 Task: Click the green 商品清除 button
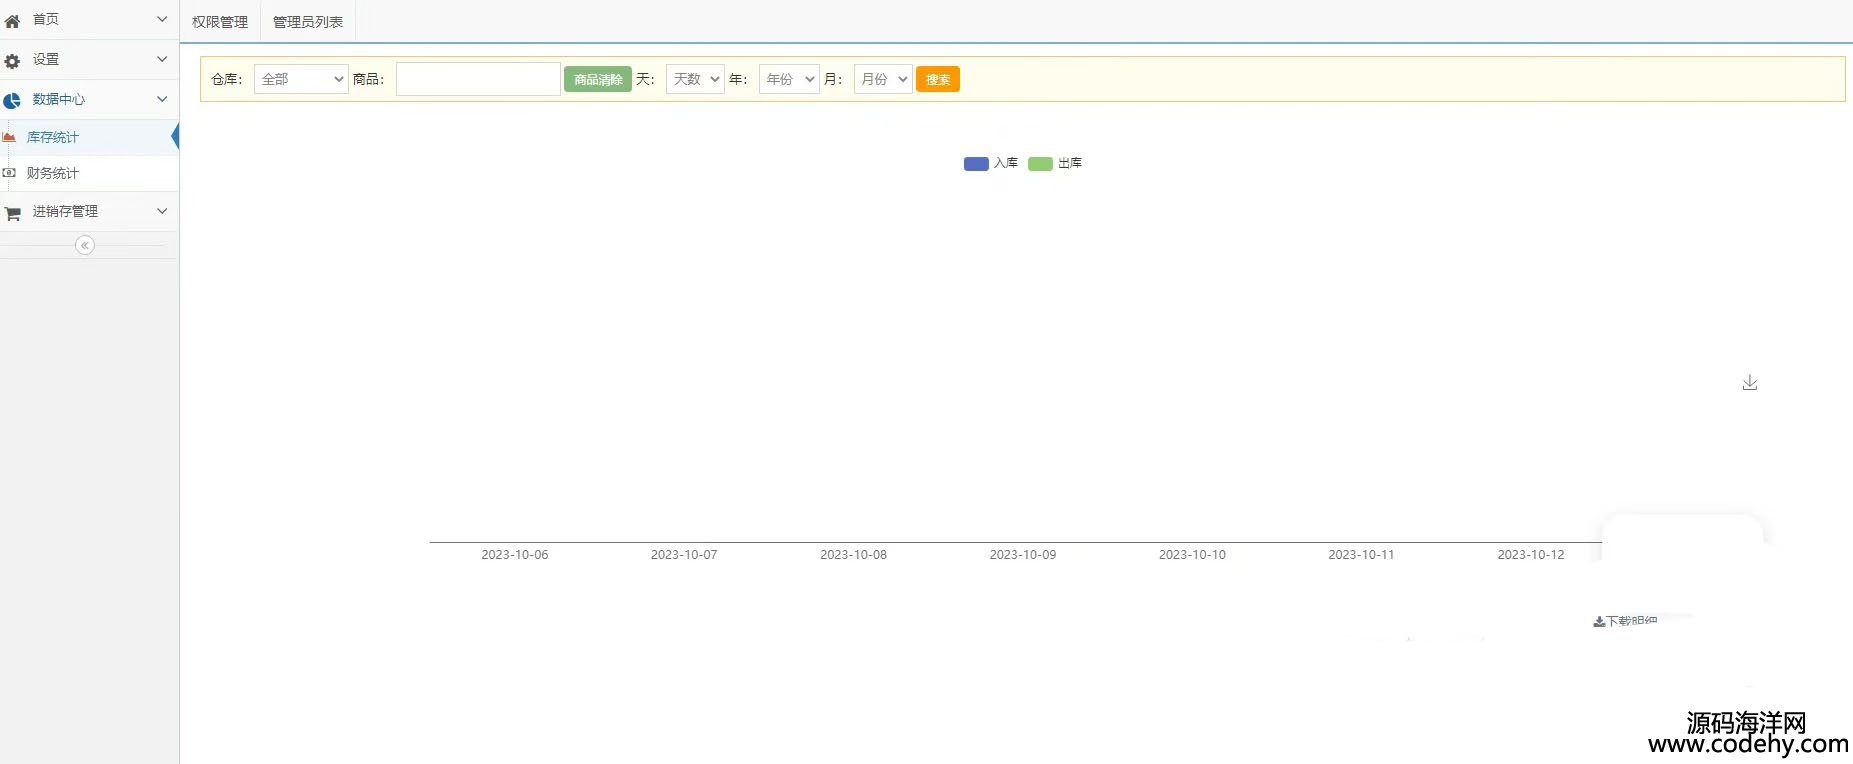click(598, 79)
